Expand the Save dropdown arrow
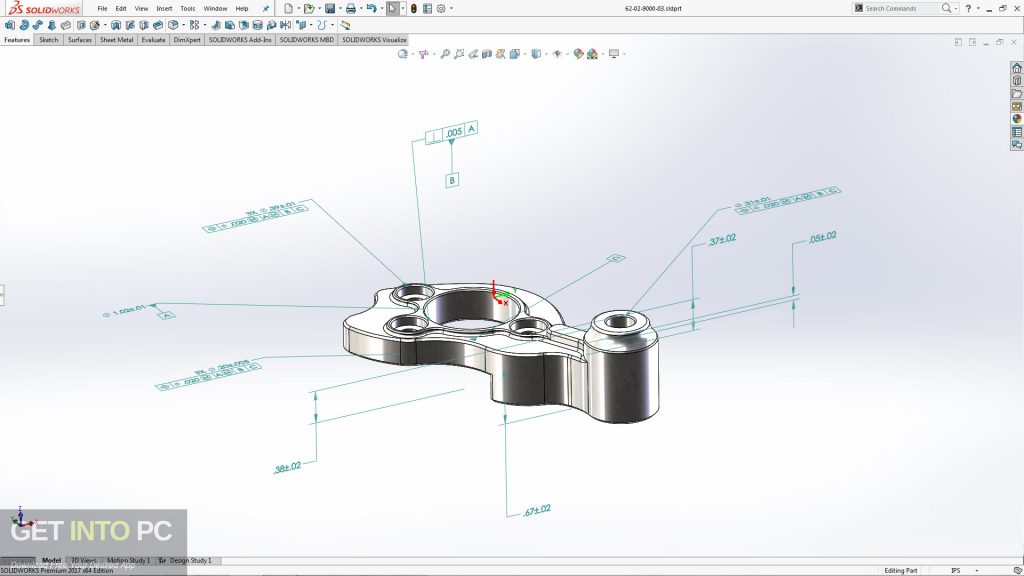 point(340,8)
